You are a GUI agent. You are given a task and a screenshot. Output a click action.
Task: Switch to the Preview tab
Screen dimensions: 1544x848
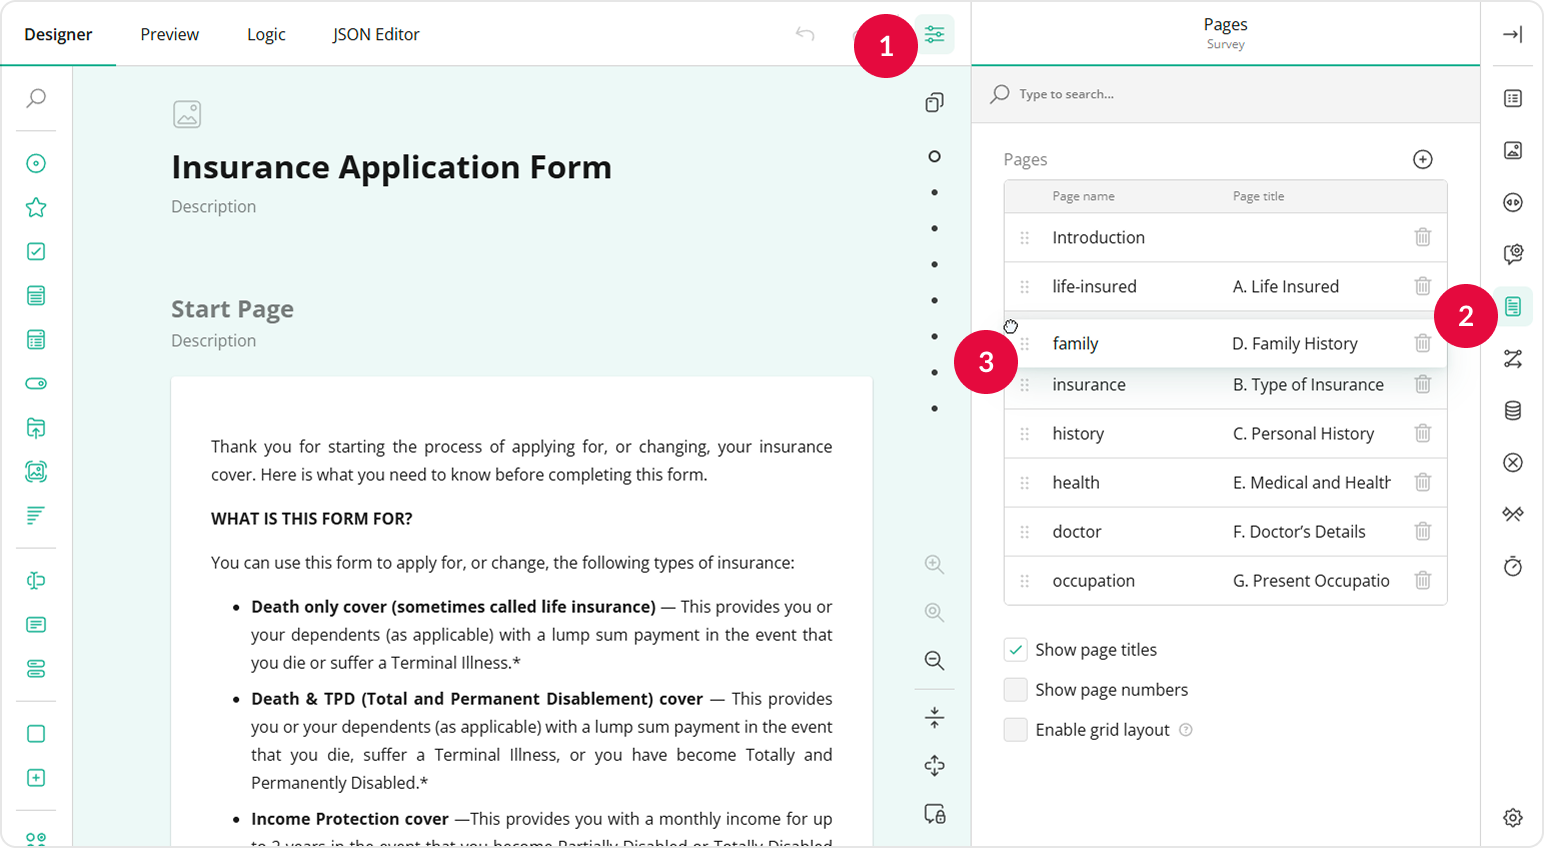point(168,33)
